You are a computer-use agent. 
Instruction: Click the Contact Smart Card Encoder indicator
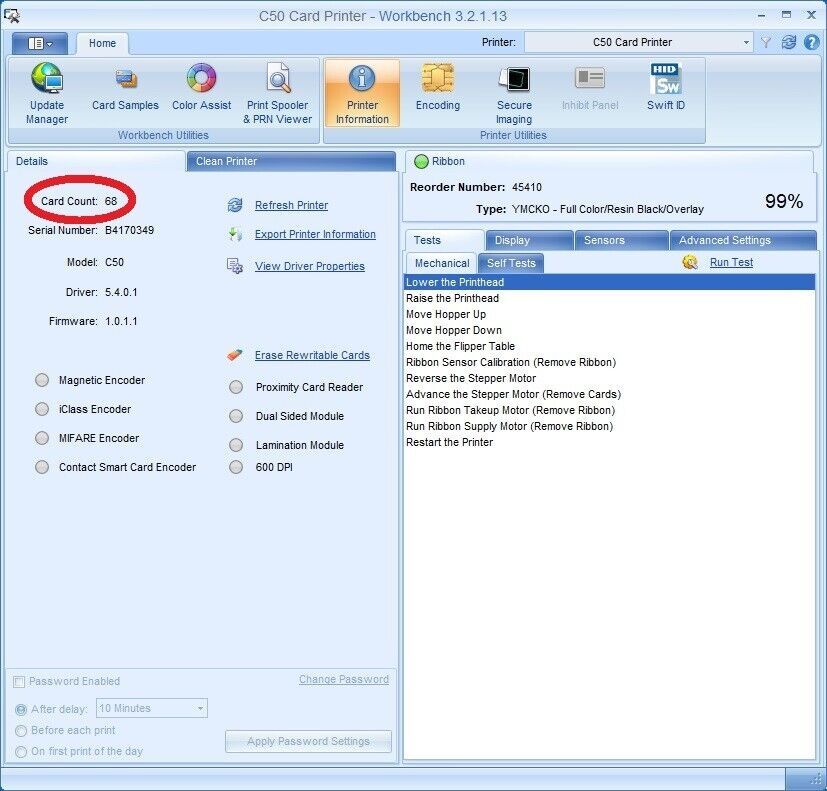[42, 467]
